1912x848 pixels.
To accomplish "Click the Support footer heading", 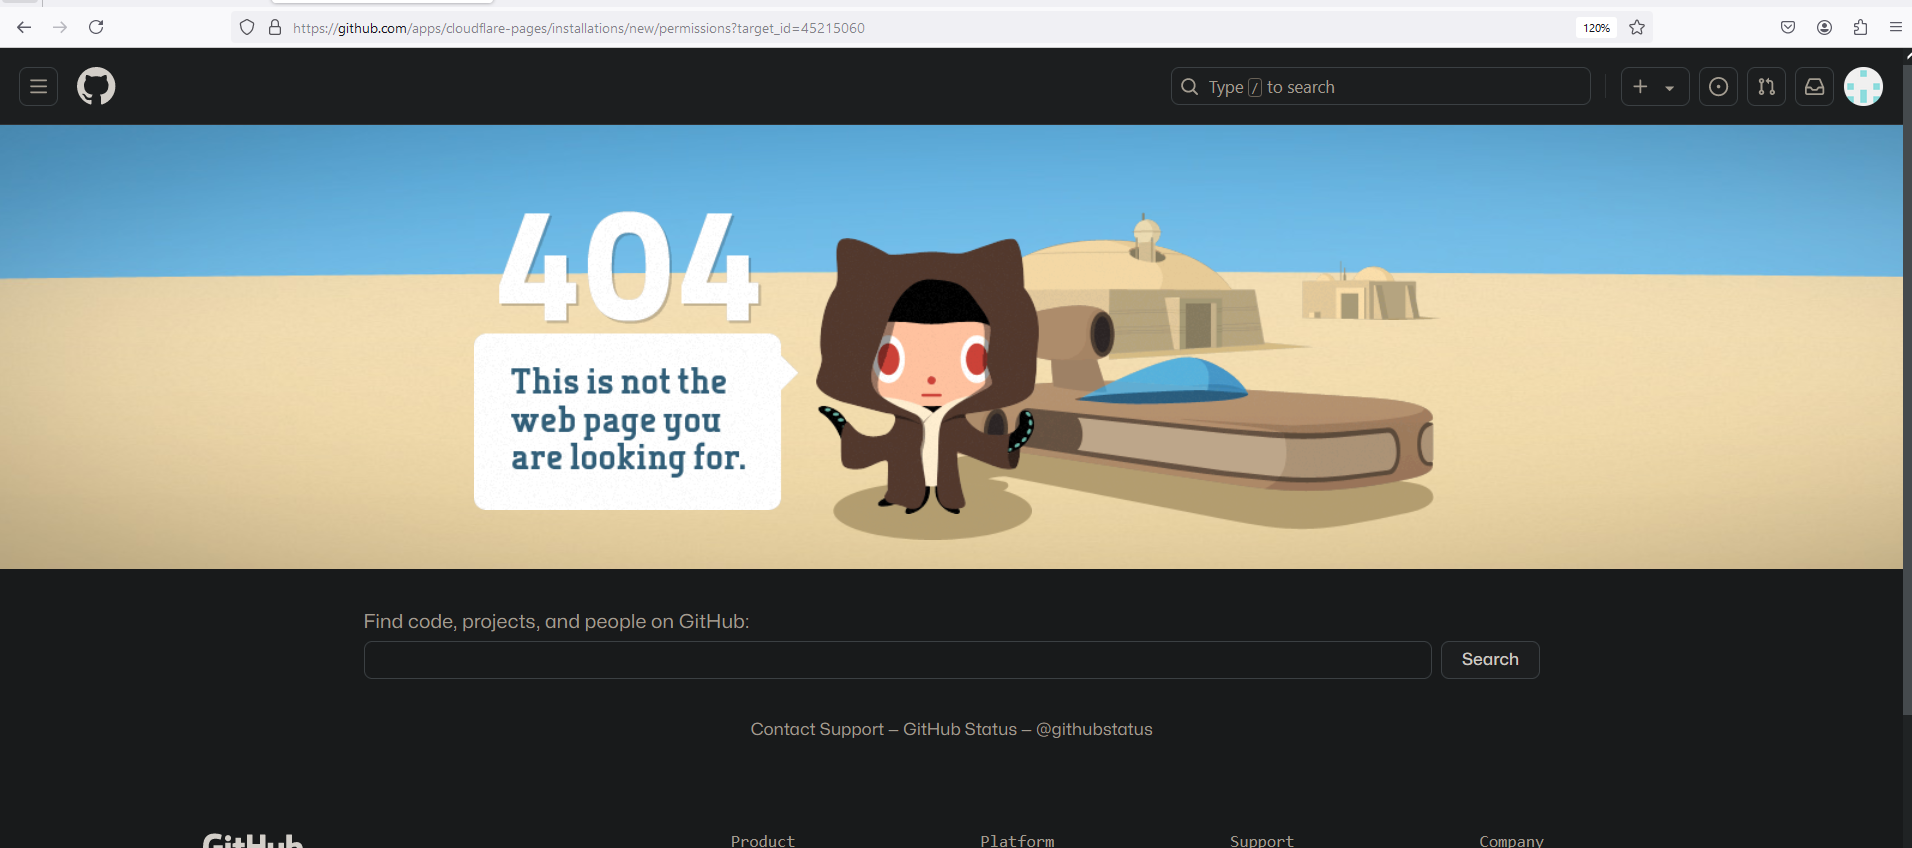I will point(1262,841).
